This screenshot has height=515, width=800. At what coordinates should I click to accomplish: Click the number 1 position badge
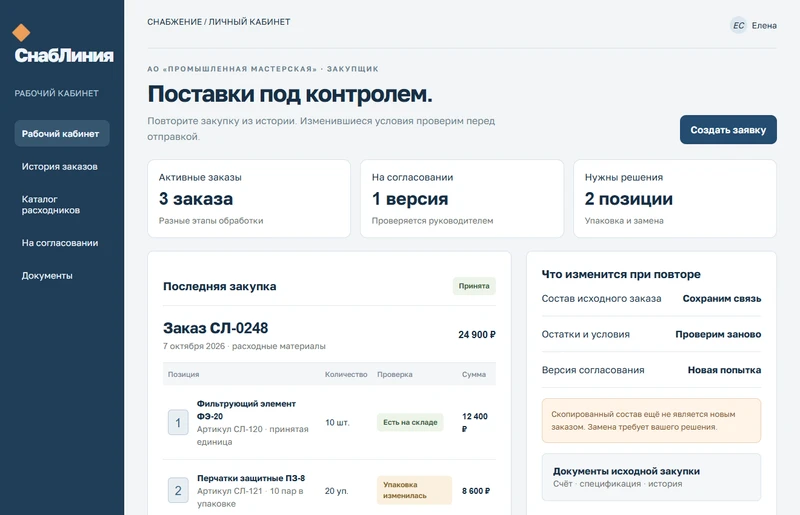(178, 423)
